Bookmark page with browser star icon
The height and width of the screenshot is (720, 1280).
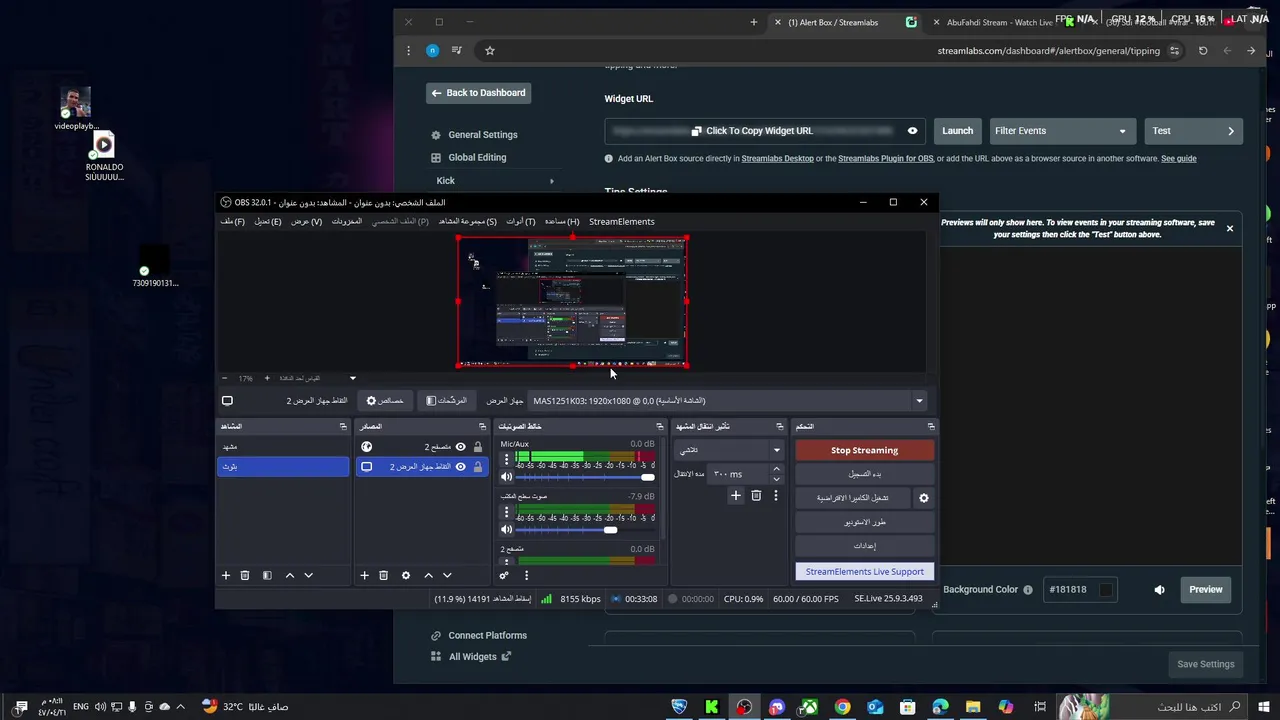pos(490,51)
